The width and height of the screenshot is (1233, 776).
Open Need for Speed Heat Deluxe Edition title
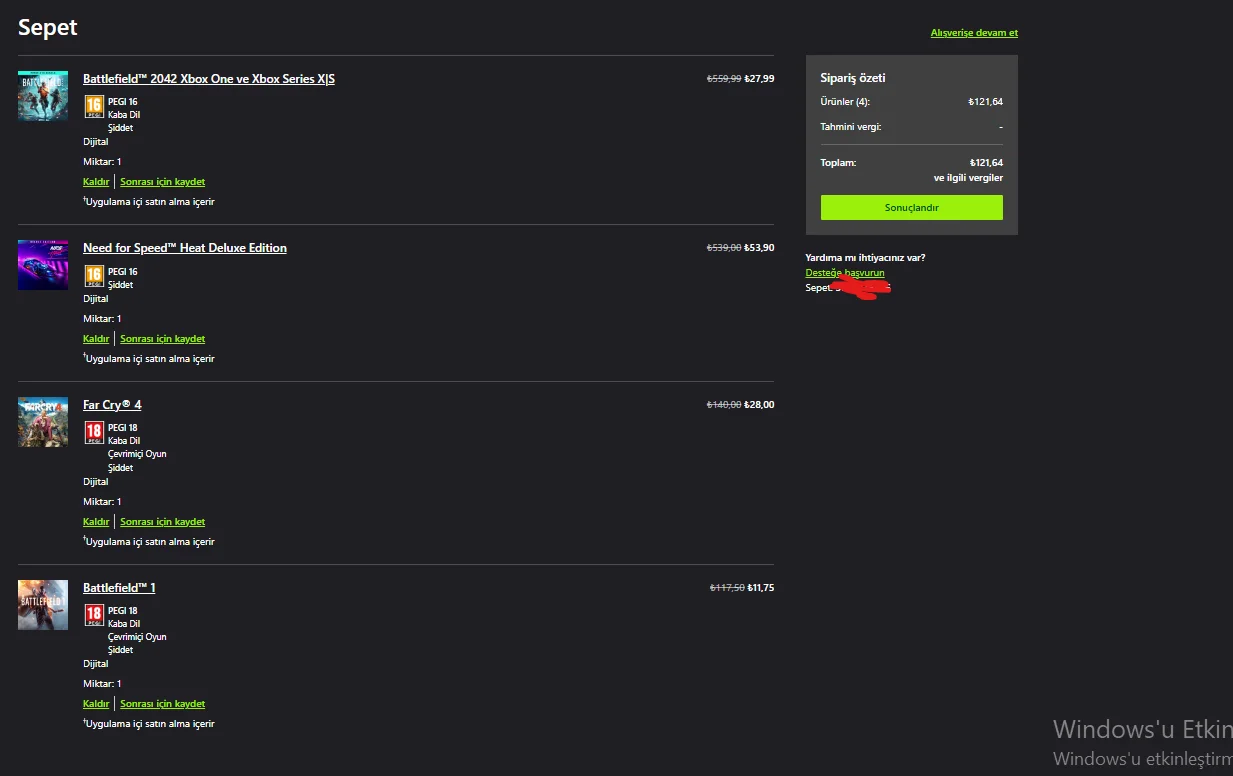[185, 248]
